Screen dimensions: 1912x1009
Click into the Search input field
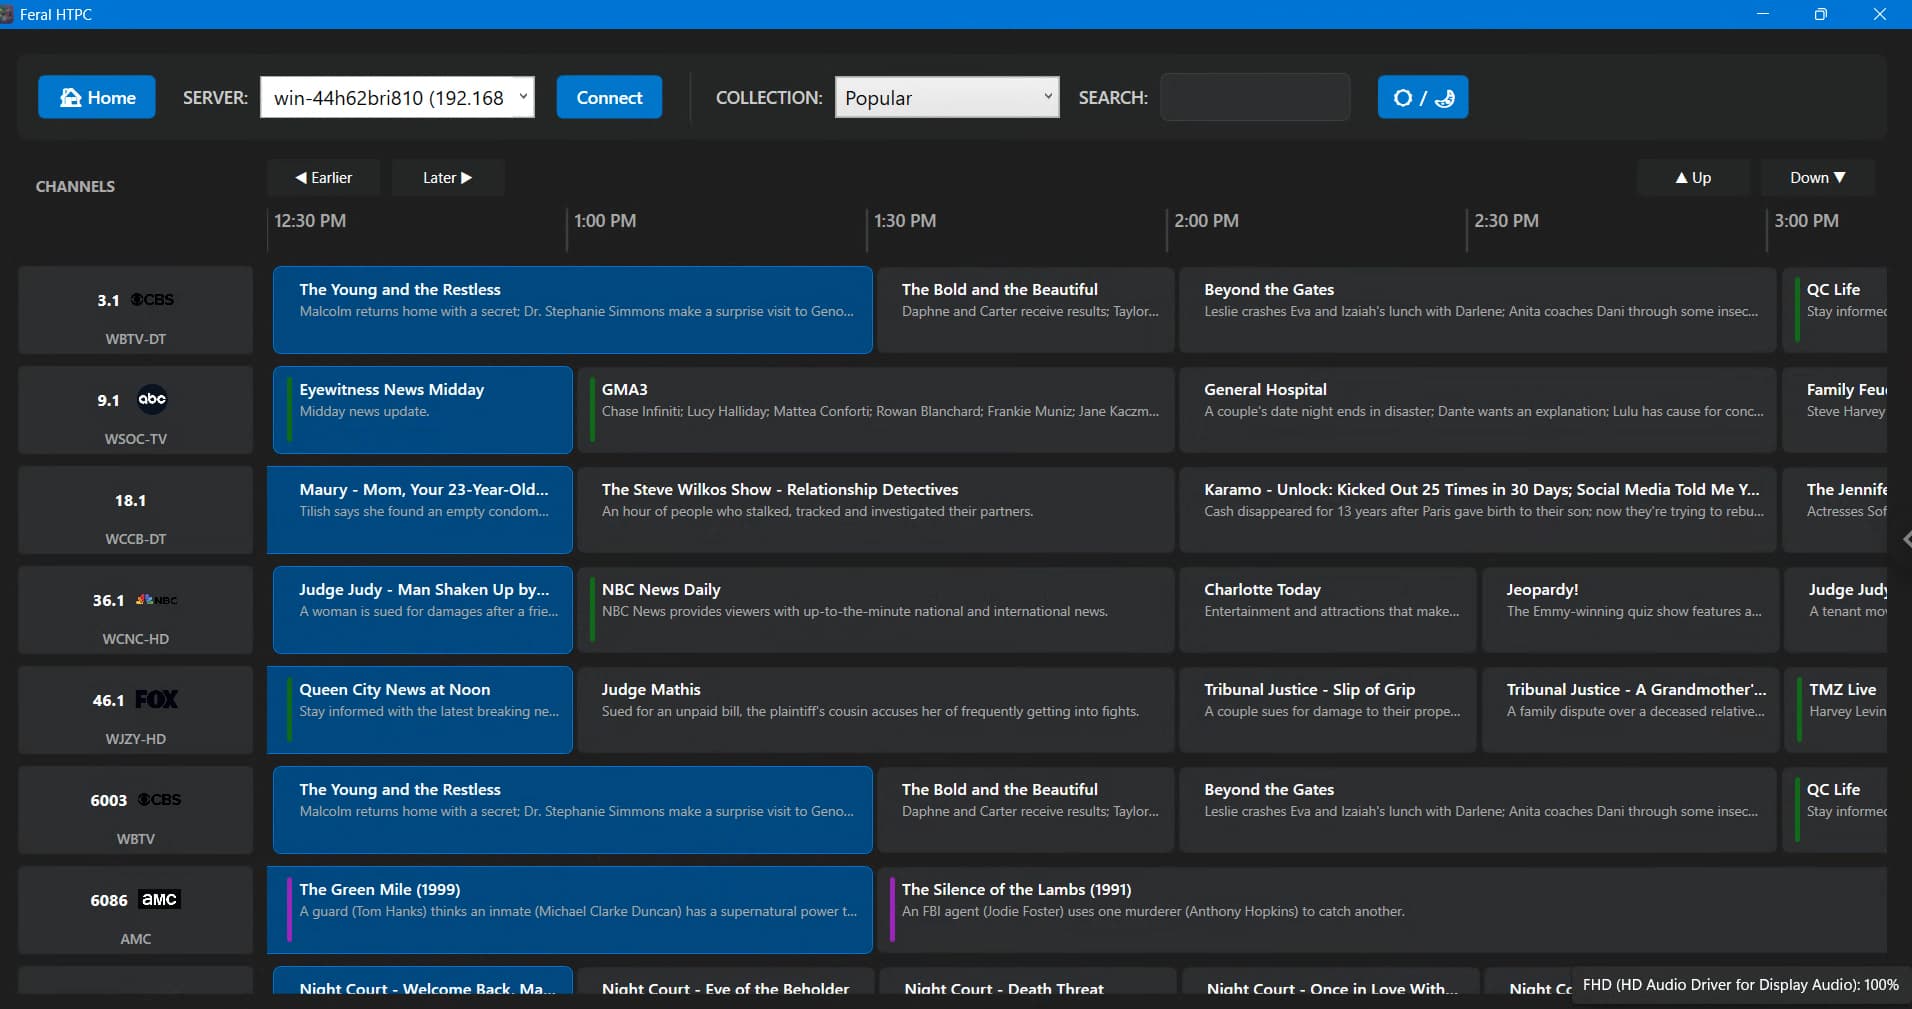[1254, 97]
